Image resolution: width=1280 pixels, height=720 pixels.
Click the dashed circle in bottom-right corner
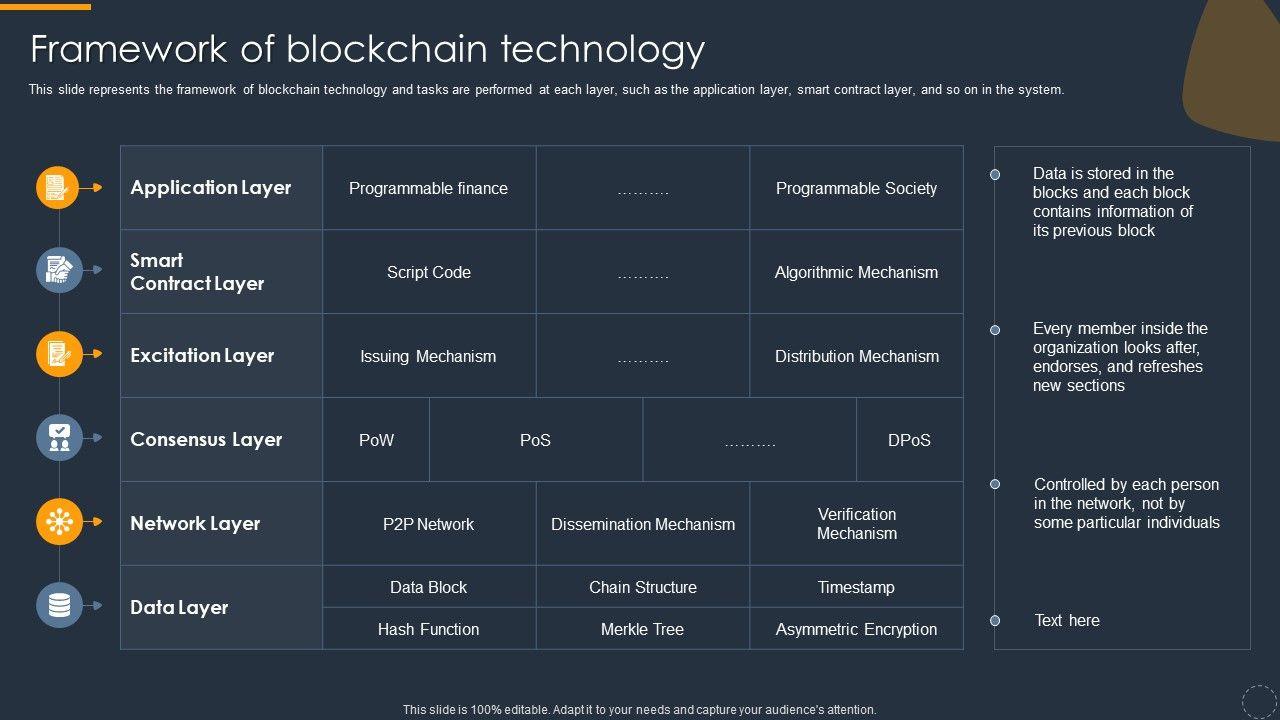1259,701
